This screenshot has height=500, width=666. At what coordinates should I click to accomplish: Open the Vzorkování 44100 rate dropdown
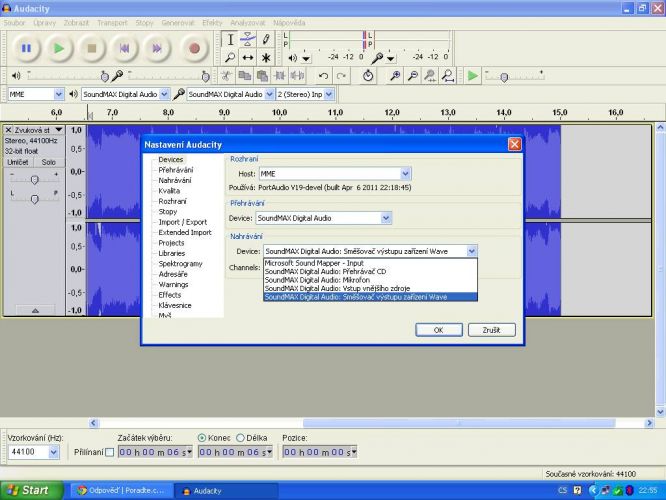54,452
